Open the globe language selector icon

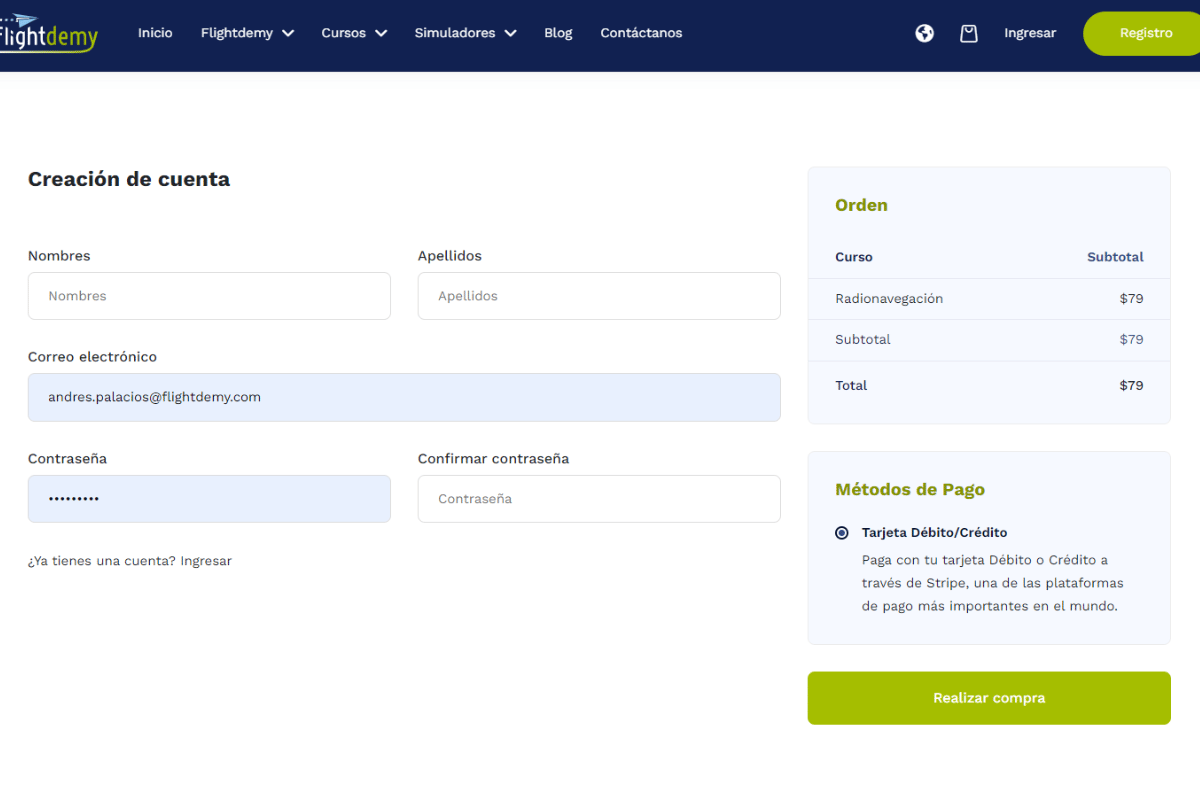pos(925,33)
